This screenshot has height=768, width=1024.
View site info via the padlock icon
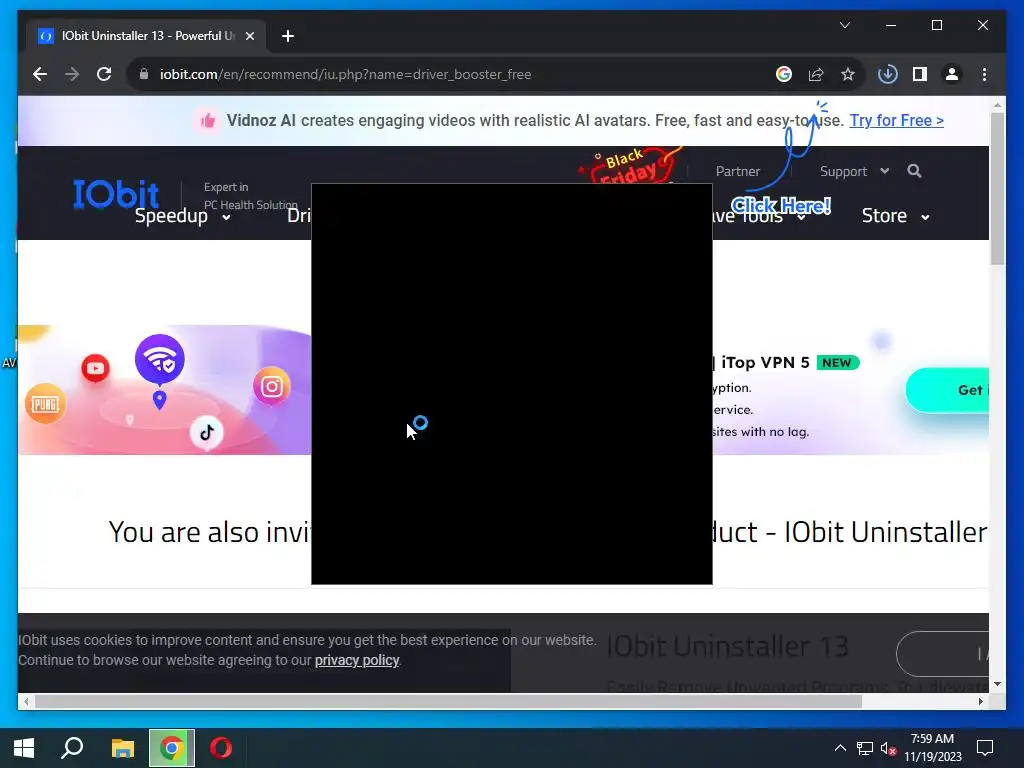pyautogui.click(x=144, y=74)
